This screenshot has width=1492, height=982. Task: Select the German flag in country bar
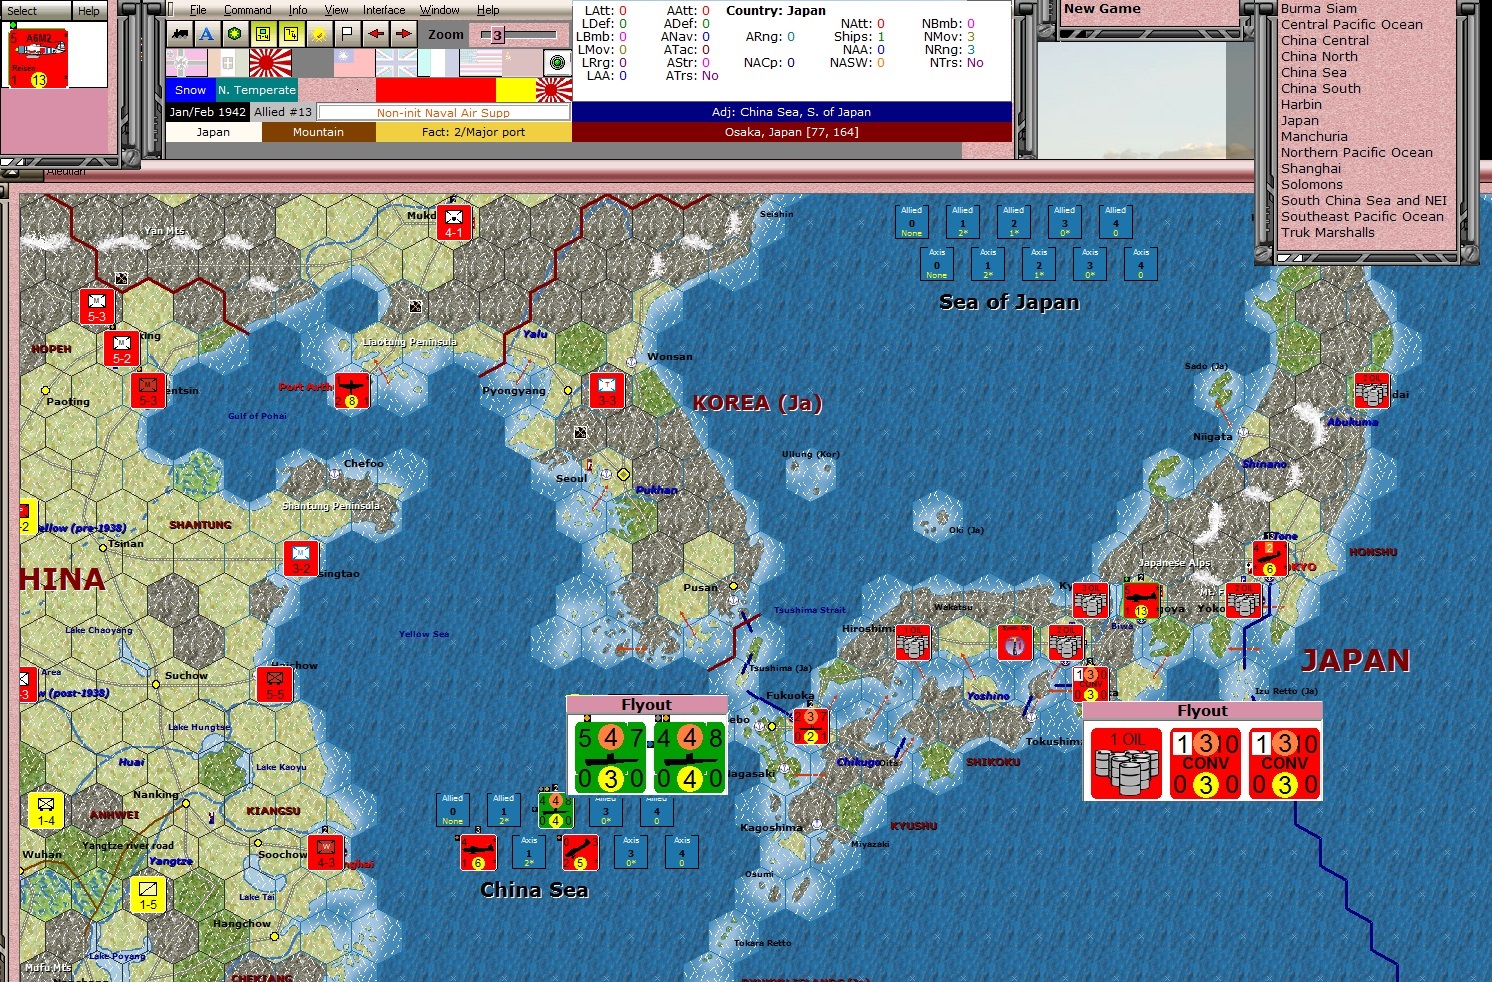(187, 63)
